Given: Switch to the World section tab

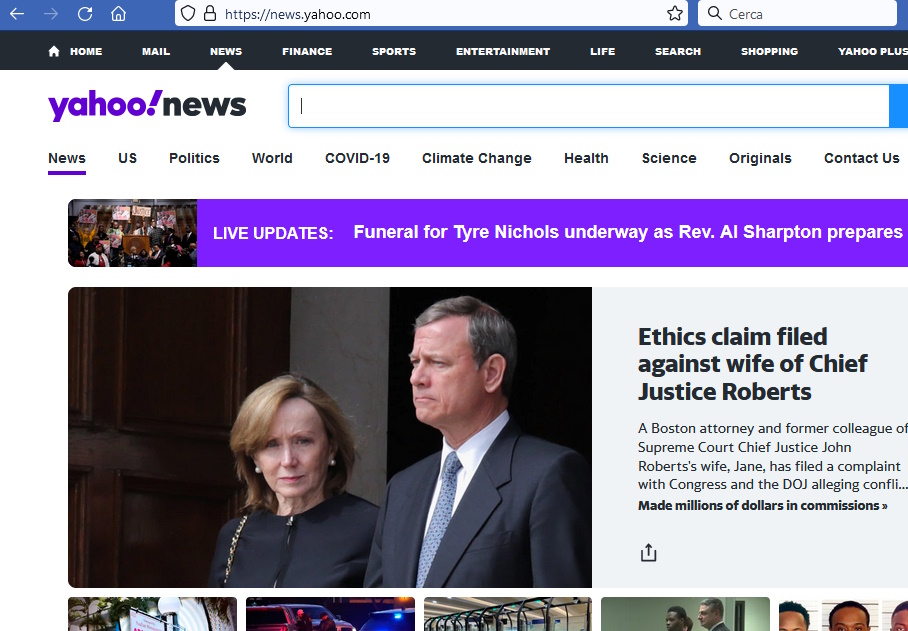Looking at the screenshot, I should coord(272,158).
